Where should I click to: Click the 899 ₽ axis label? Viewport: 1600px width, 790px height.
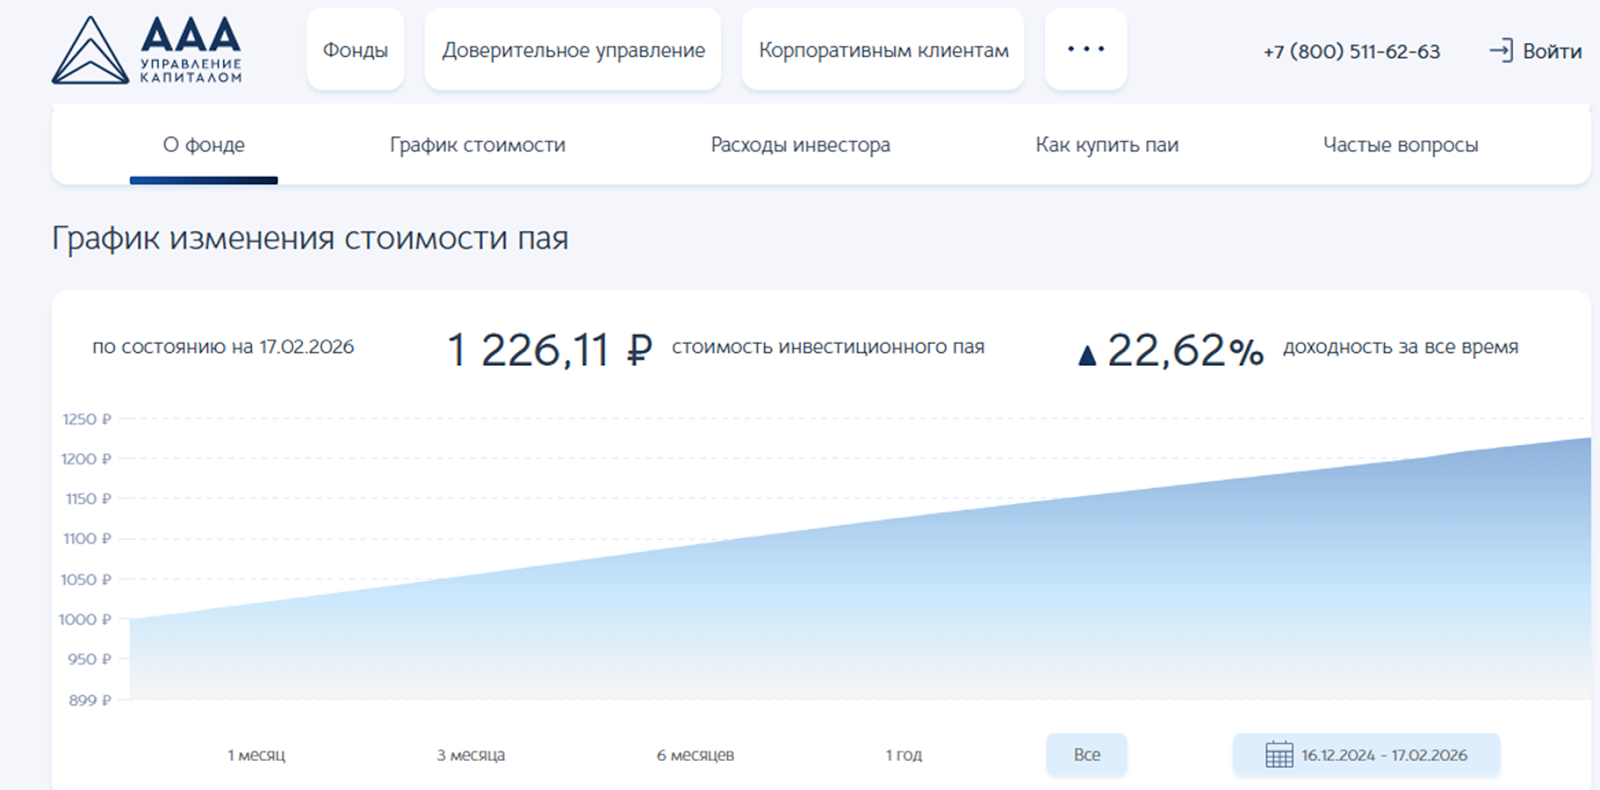[90, 700]
